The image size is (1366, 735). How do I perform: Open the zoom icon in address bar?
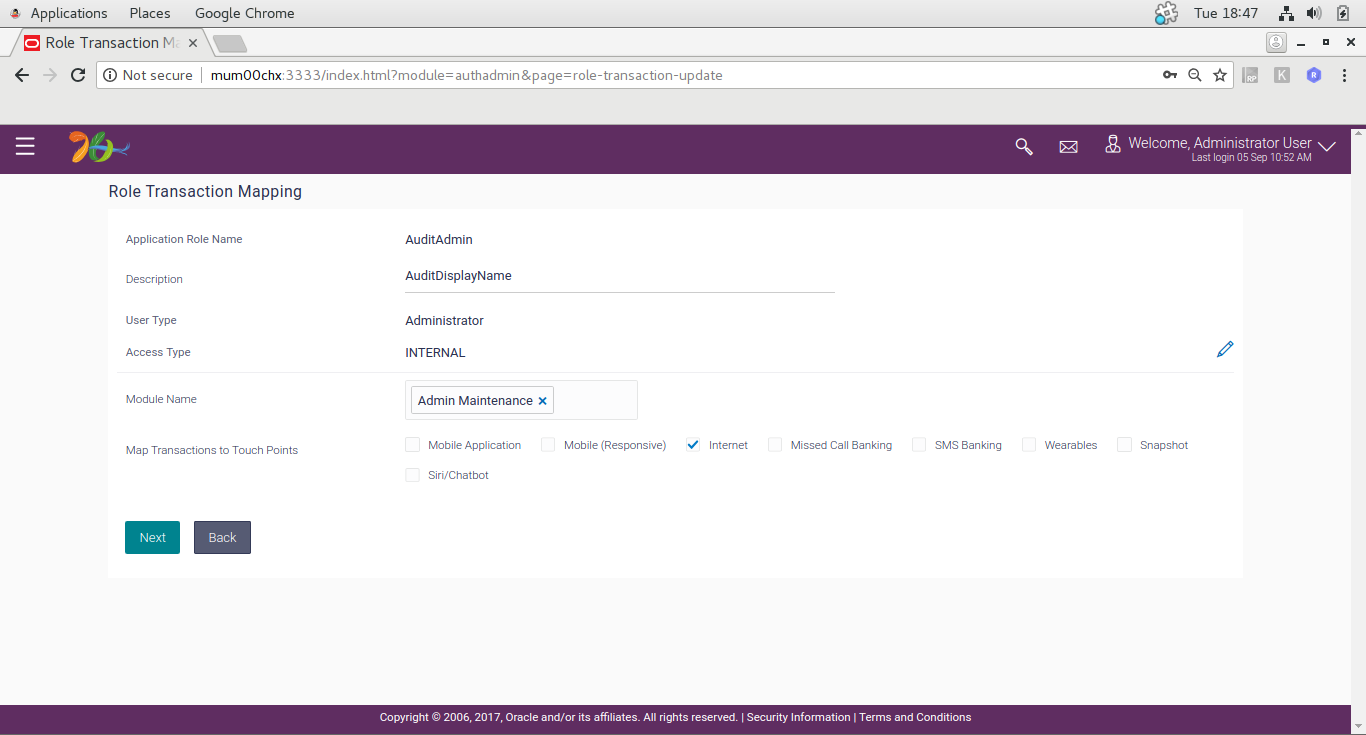click(x=1194, y=75)
